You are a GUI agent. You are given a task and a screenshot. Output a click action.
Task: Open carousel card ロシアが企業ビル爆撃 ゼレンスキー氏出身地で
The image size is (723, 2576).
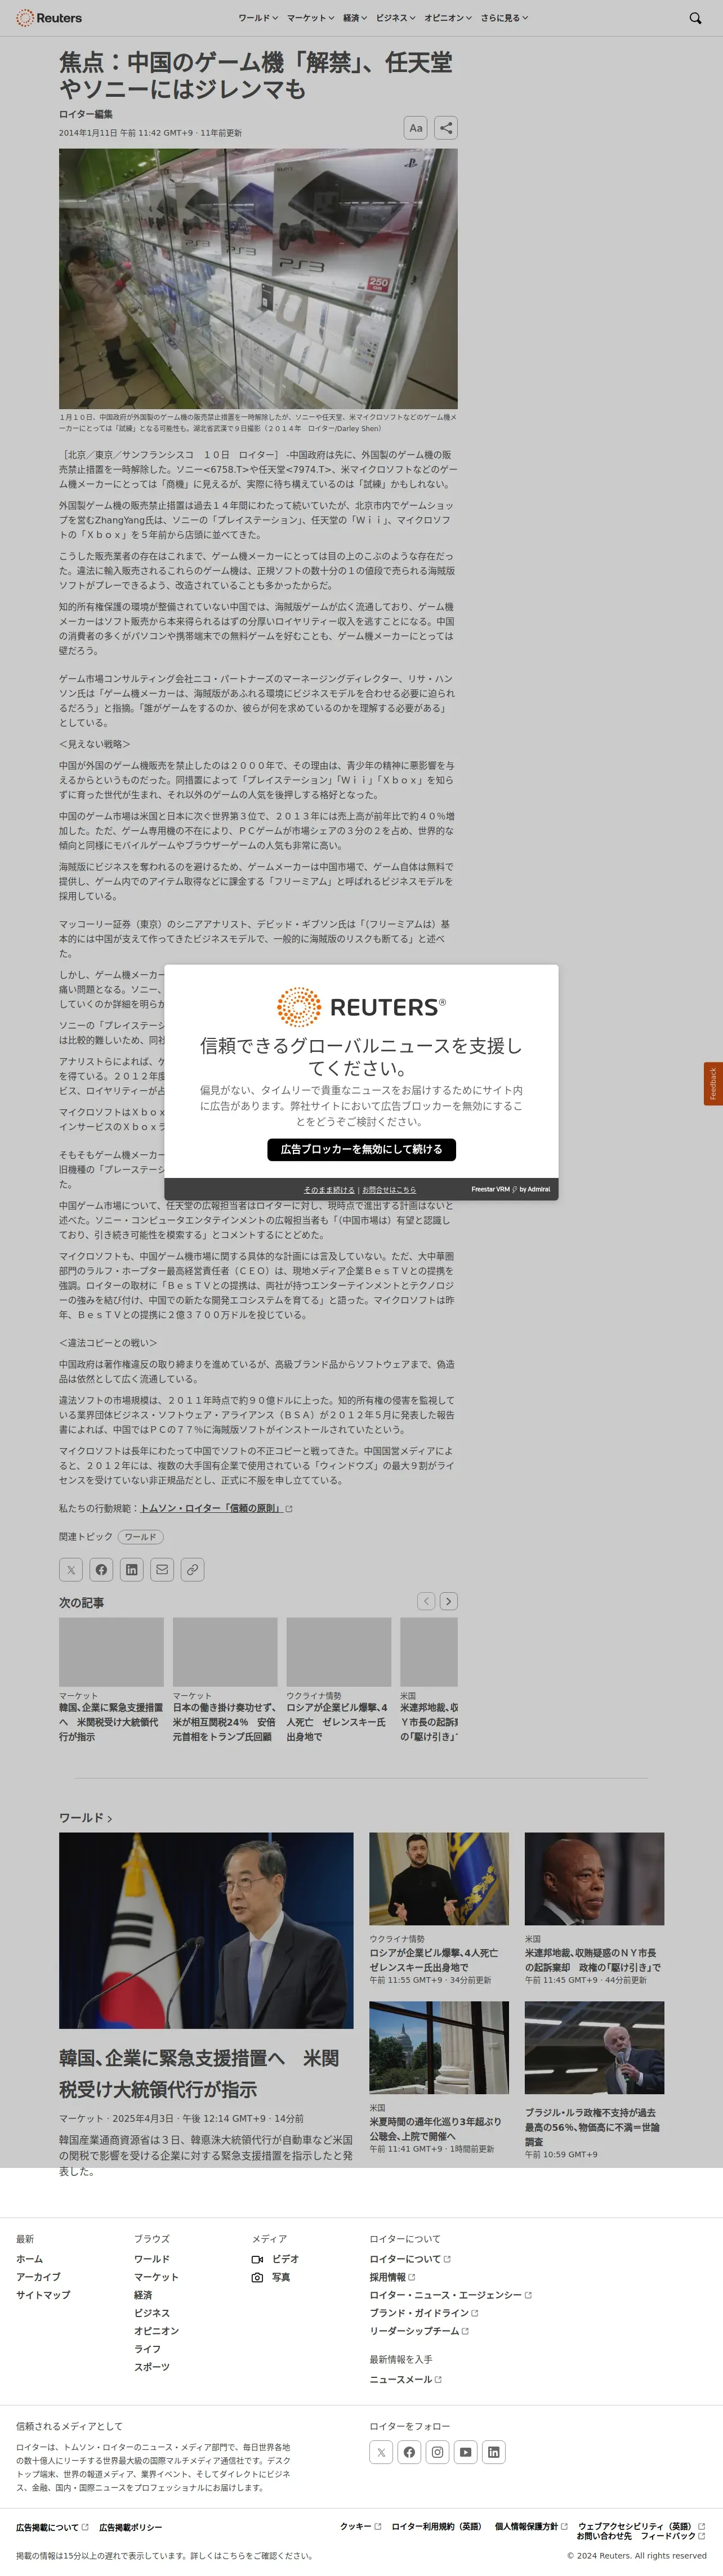[x=337, y=1722]
